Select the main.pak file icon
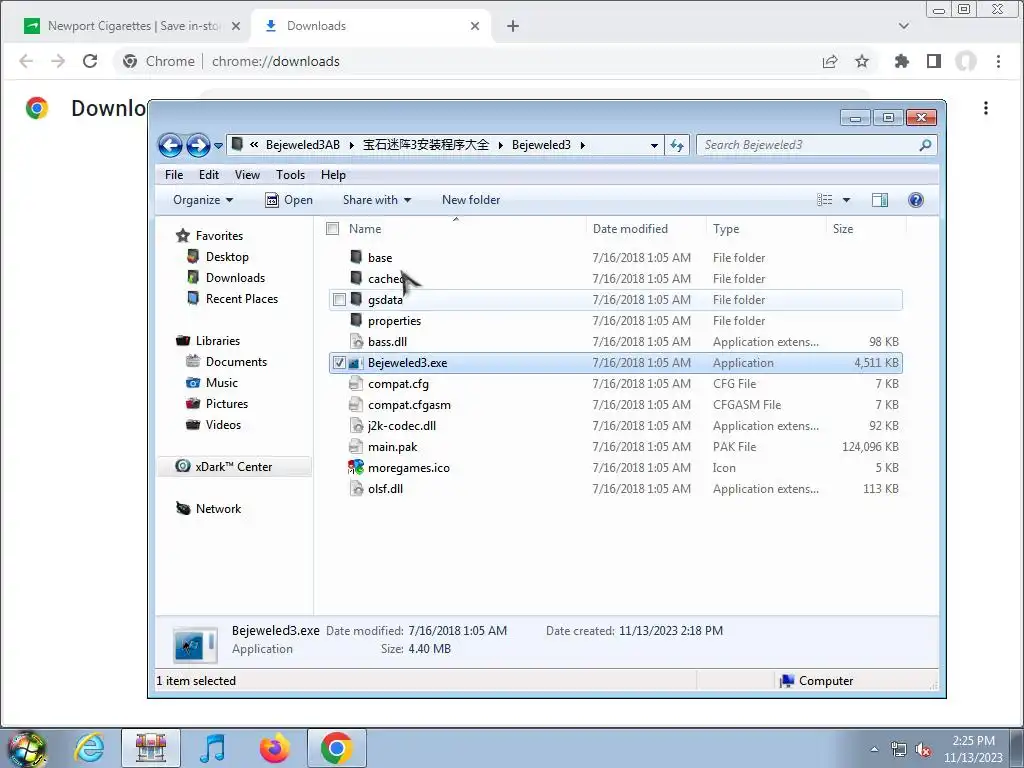Viewport: 1024px width, 768px height. coord(356,447)
